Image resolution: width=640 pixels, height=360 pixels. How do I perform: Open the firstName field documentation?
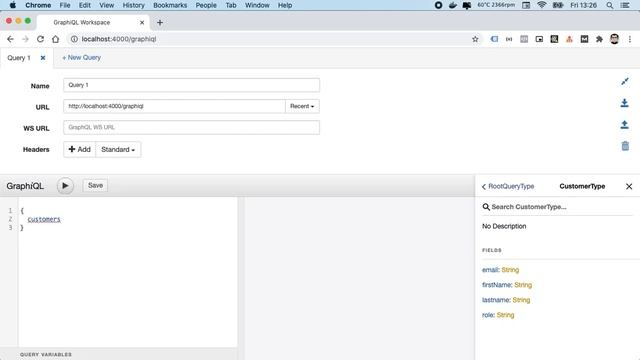pos(496,285)
